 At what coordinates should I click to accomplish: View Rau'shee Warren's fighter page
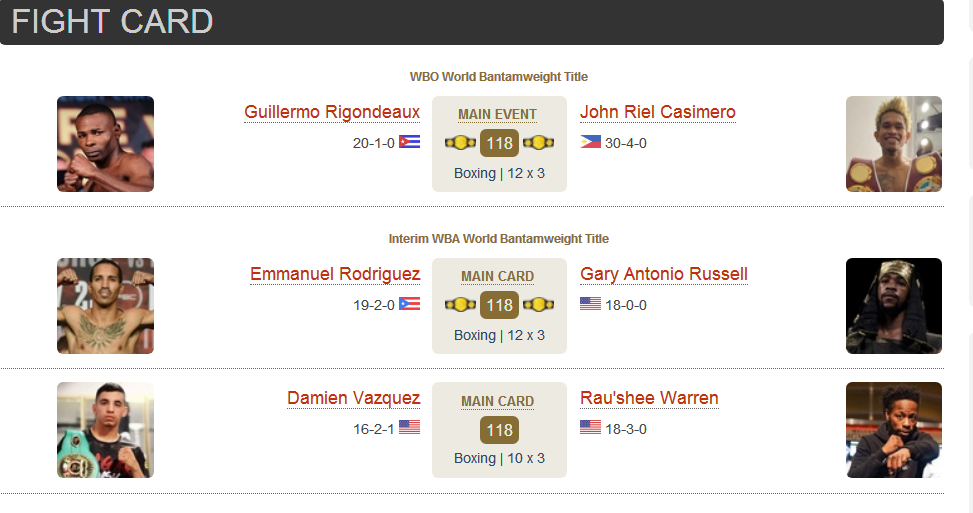tap(649, 398)
